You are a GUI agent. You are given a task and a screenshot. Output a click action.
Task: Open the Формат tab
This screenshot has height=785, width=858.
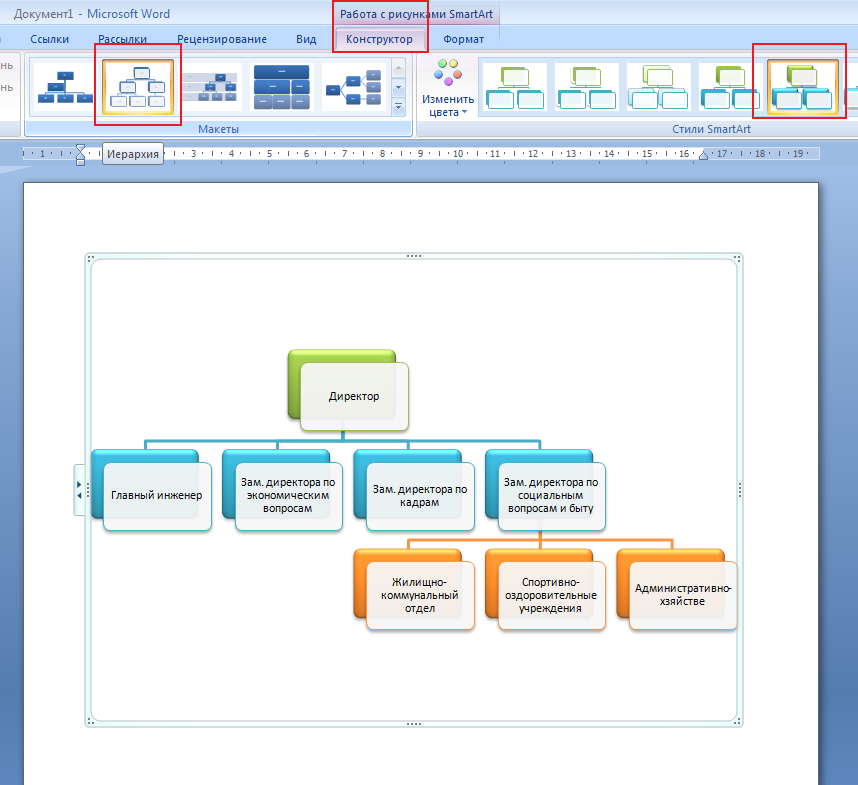click(463, 39)
